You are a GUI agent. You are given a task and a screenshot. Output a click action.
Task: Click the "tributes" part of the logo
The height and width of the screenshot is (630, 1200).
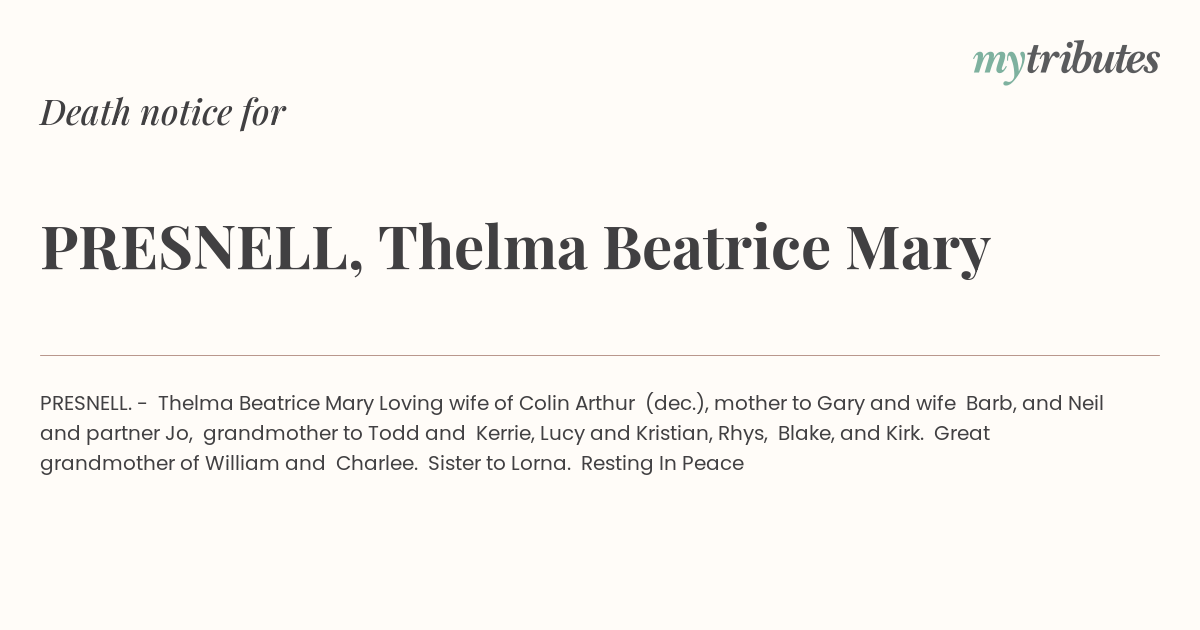coord(1093,59)
